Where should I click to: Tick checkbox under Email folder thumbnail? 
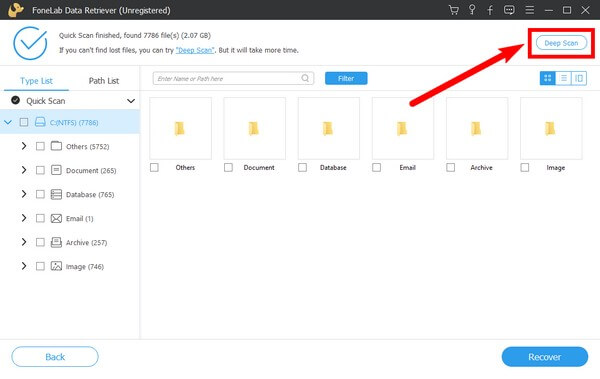(x=377, y=167)
